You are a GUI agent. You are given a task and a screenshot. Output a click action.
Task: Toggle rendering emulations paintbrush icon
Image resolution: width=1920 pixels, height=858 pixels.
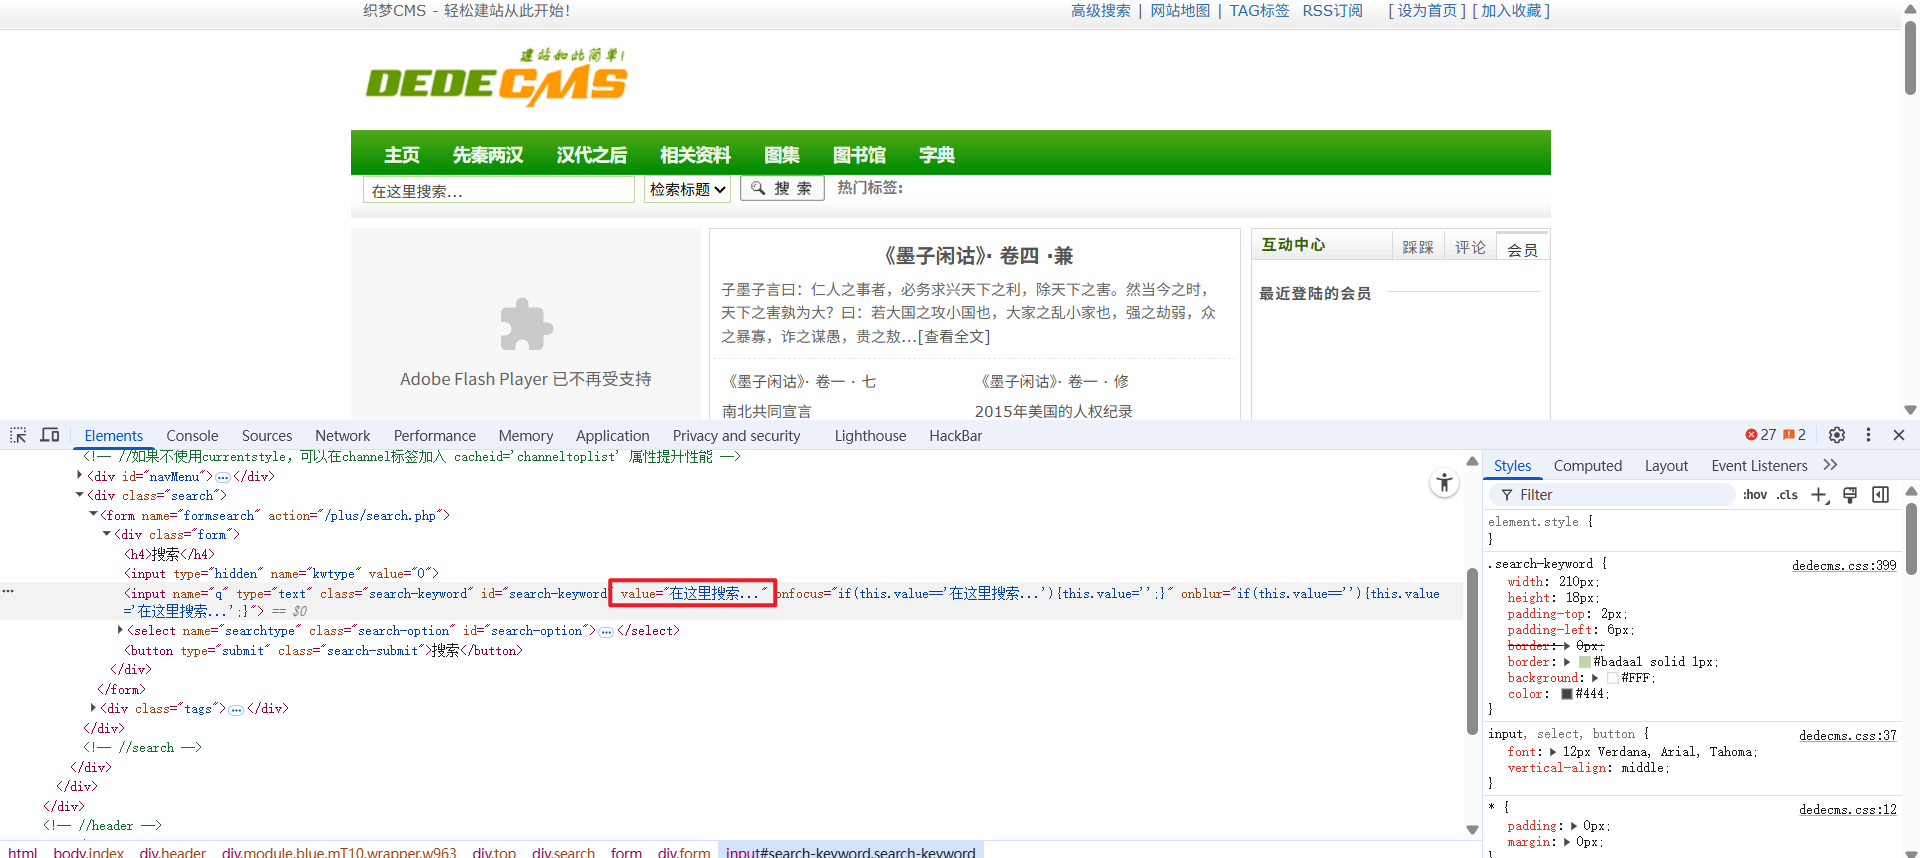coord(1850,495)
